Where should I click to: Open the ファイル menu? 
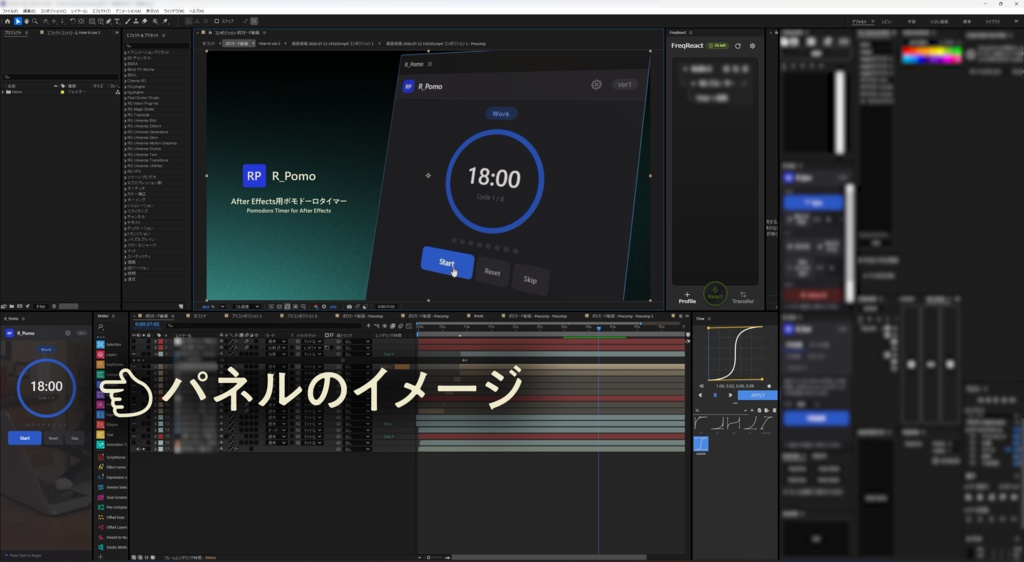click(10, 11)
